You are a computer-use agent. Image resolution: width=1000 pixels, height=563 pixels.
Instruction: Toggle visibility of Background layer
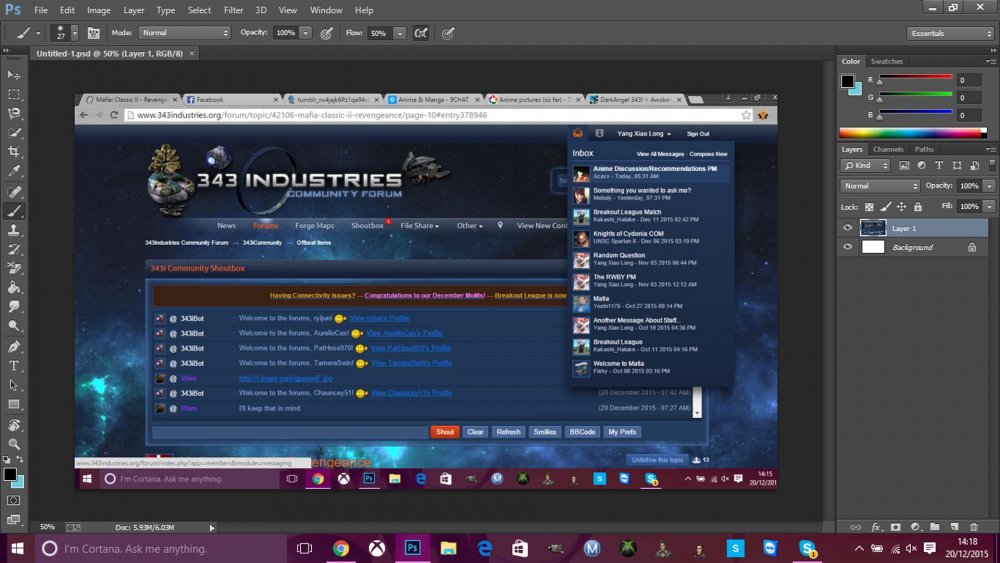click(x=848, y=247)
